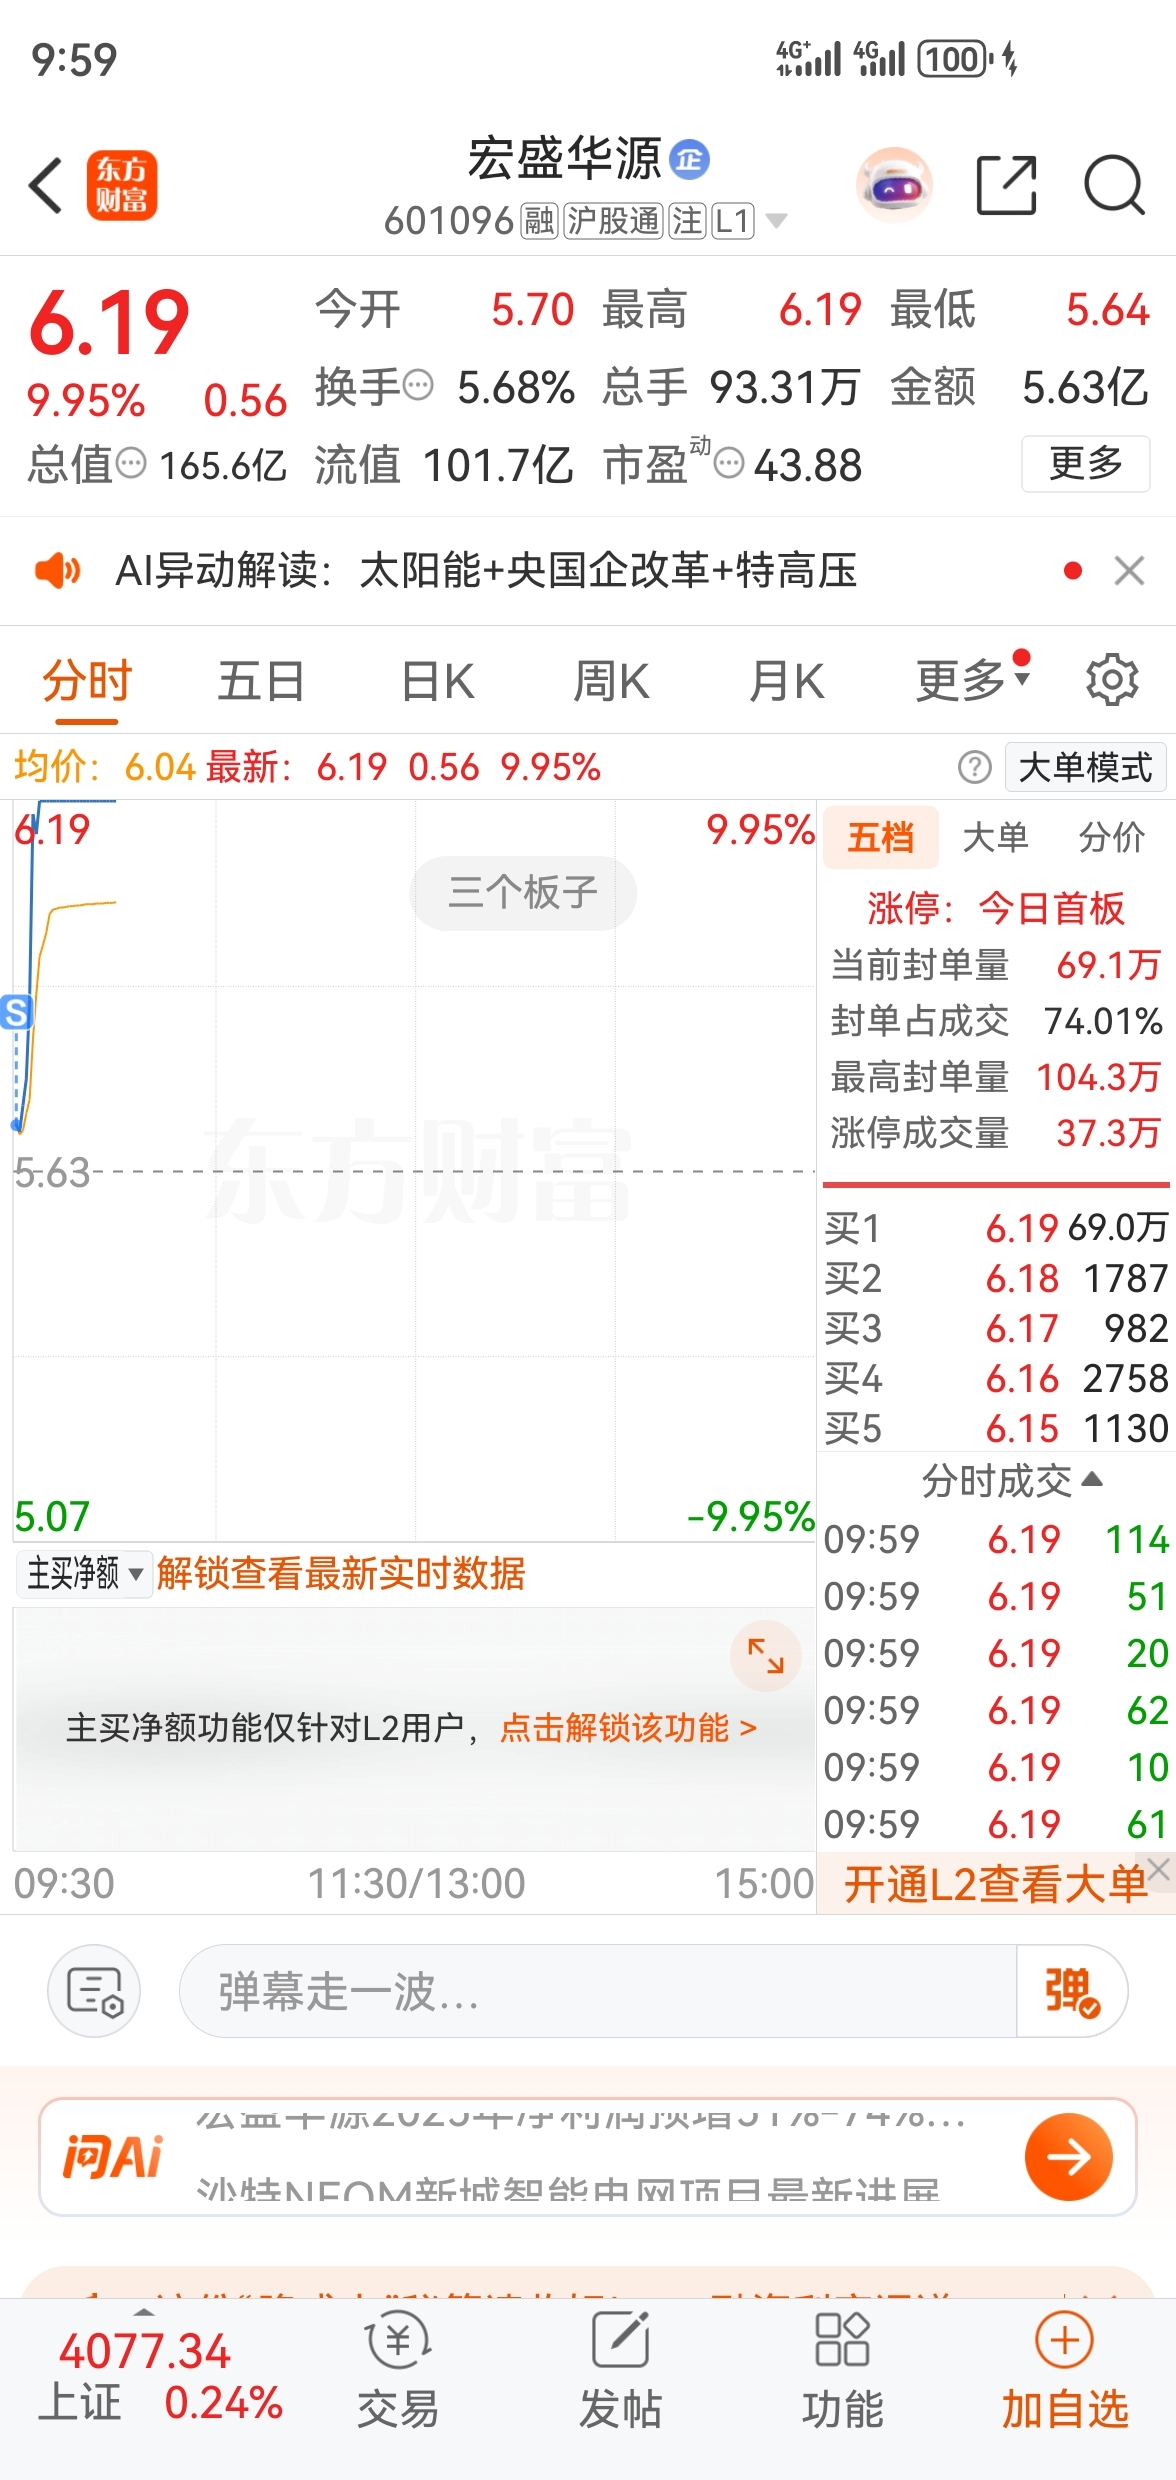Share the stock page via share icon
Screen dimensions: 1176x2480
(1006, 185)
